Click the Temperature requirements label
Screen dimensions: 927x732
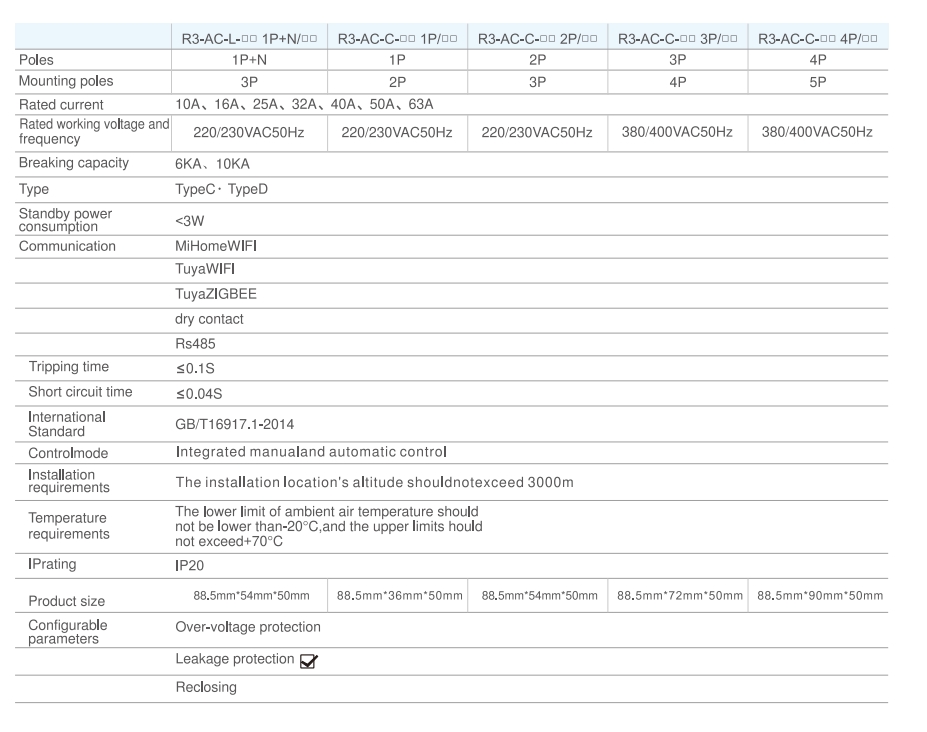(69, 526)
